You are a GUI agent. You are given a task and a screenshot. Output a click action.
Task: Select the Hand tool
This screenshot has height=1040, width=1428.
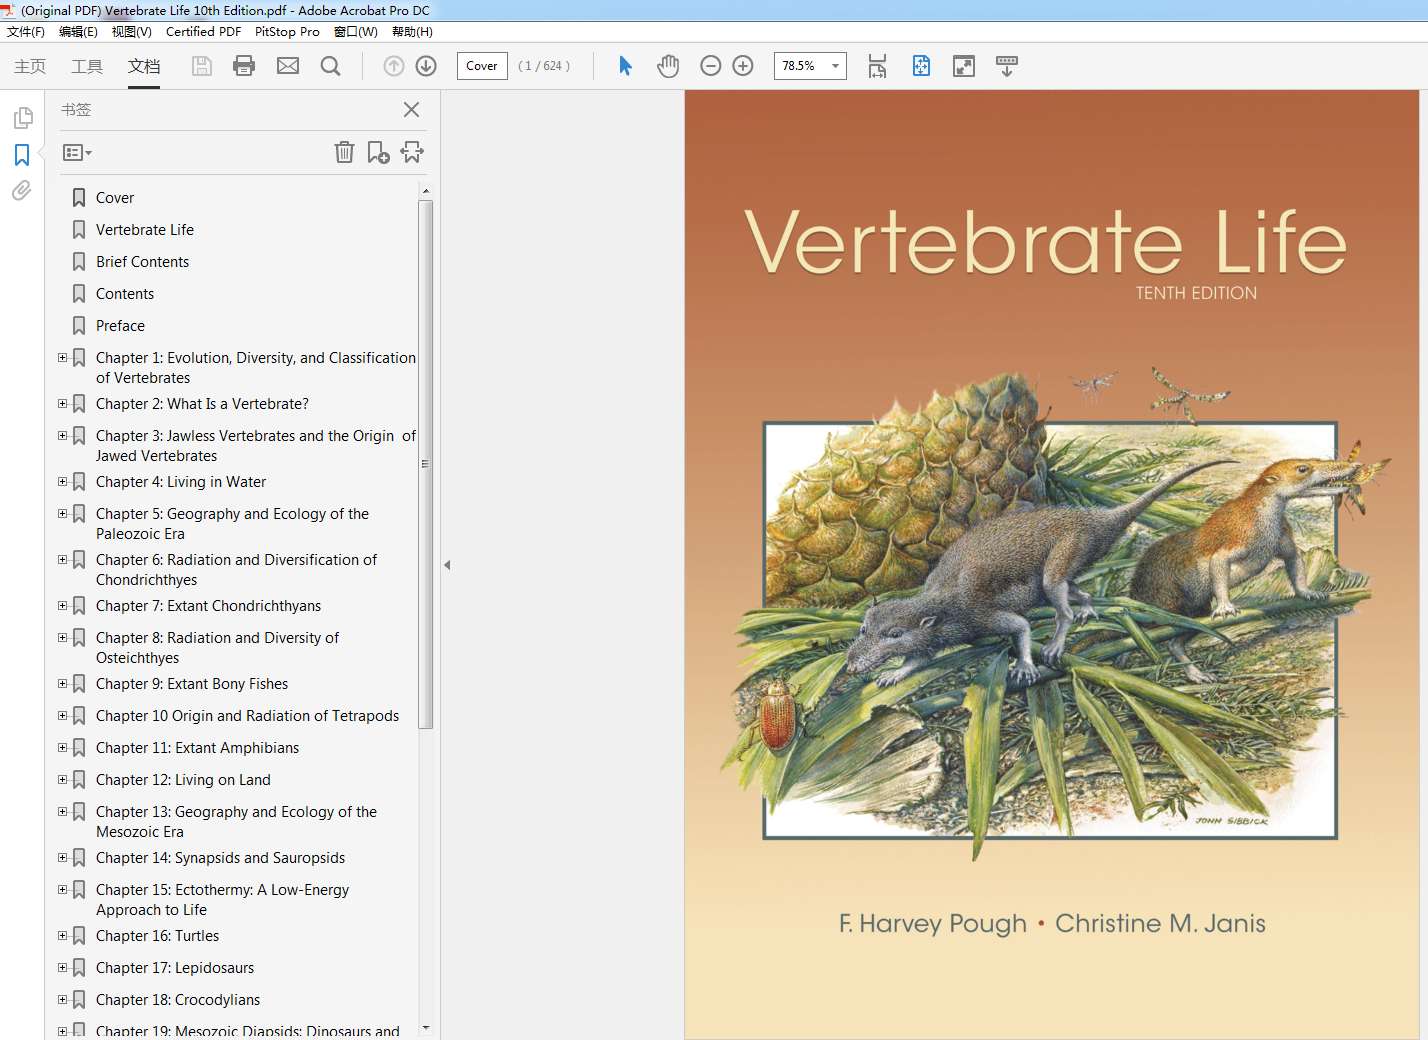(x=667, y=66)
